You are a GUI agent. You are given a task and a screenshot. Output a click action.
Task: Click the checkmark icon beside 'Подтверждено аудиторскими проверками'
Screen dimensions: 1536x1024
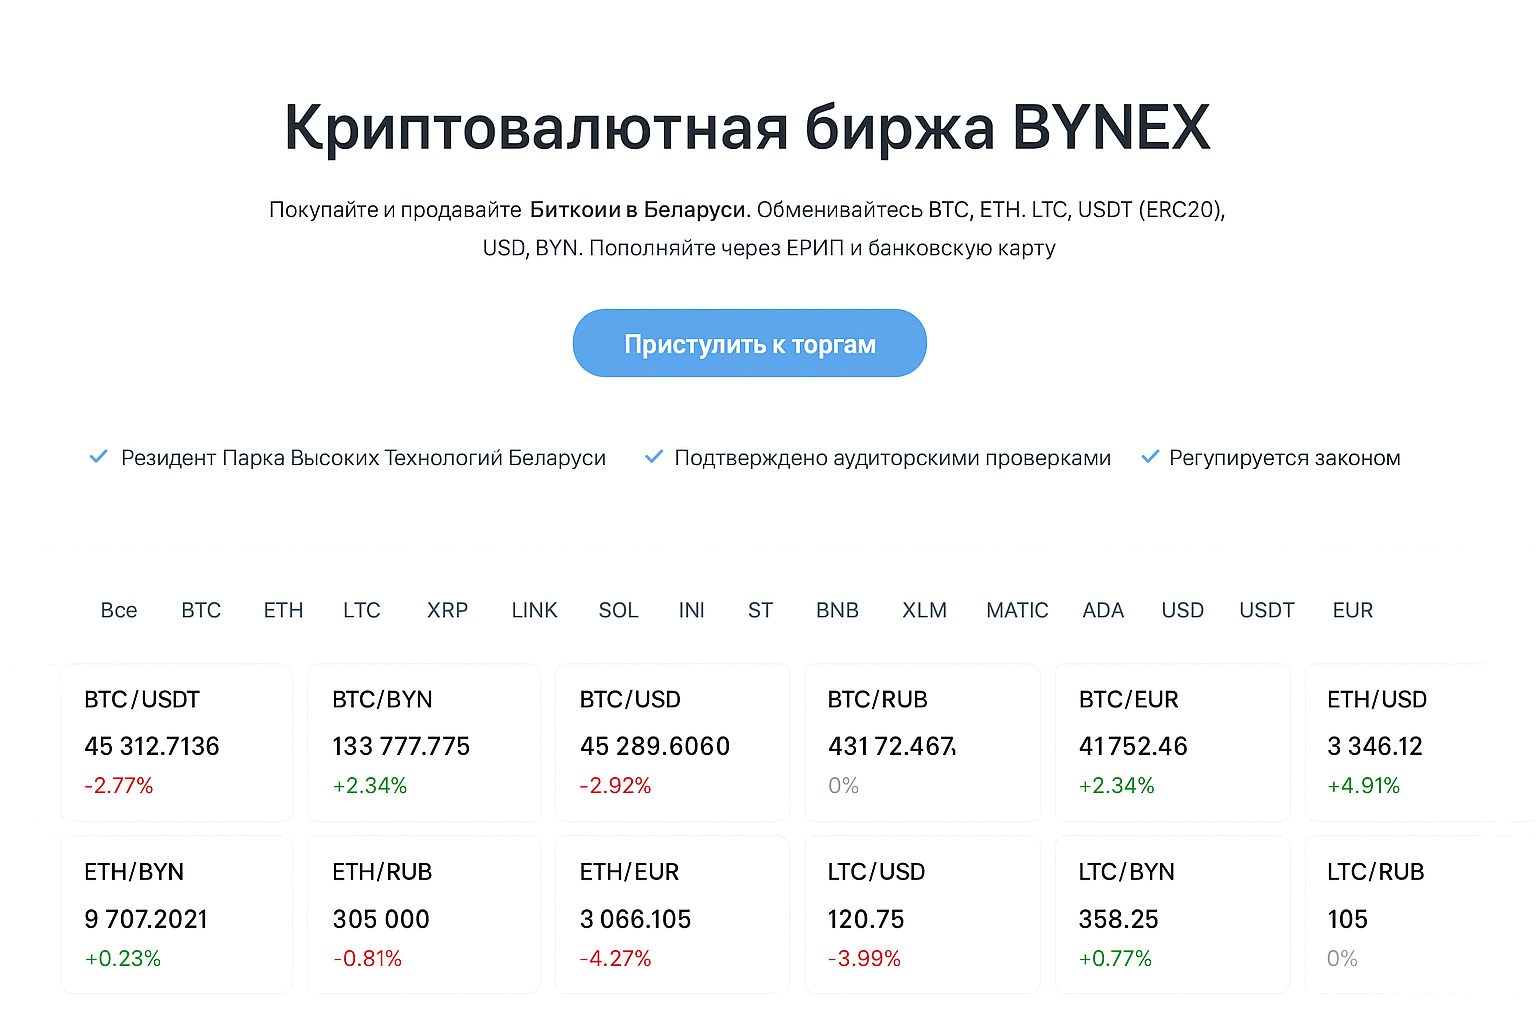click(654, 457)
